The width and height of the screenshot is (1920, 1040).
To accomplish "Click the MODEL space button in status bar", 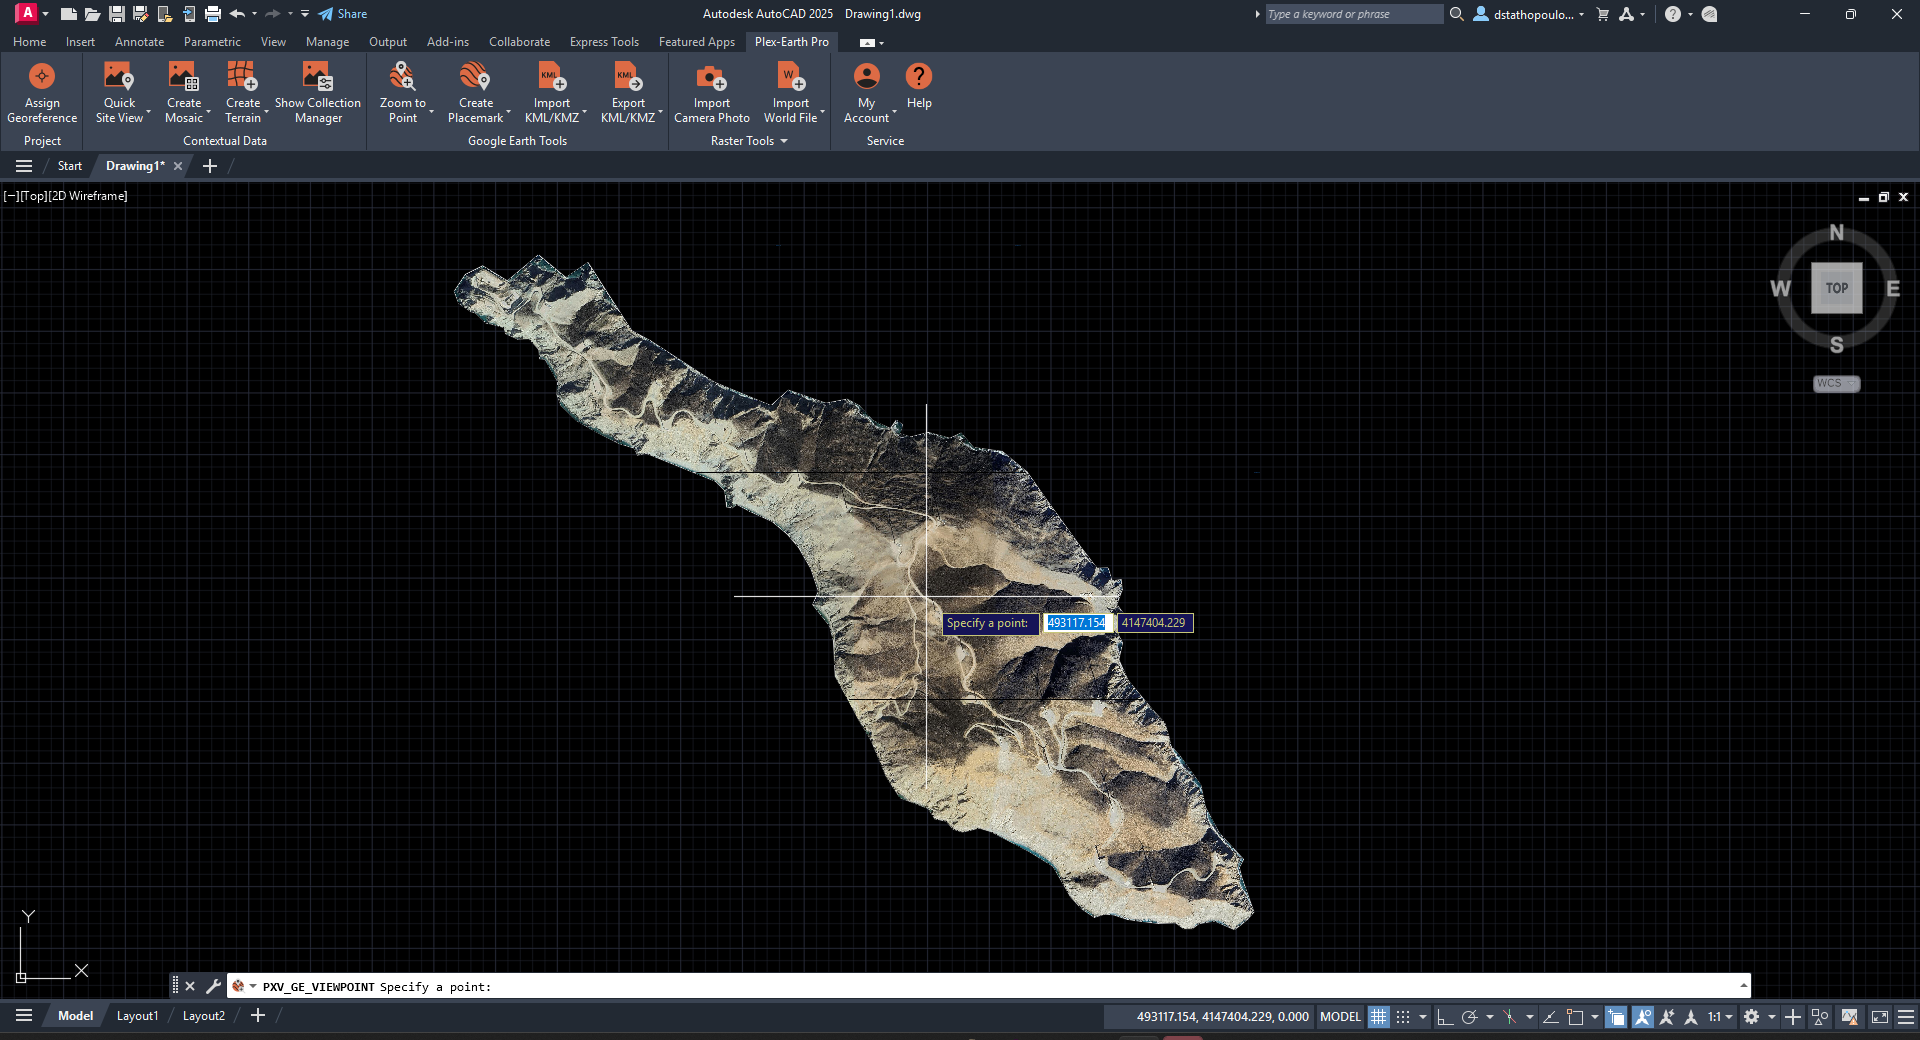I will pyautogui.click(x=1340, y=1017).
